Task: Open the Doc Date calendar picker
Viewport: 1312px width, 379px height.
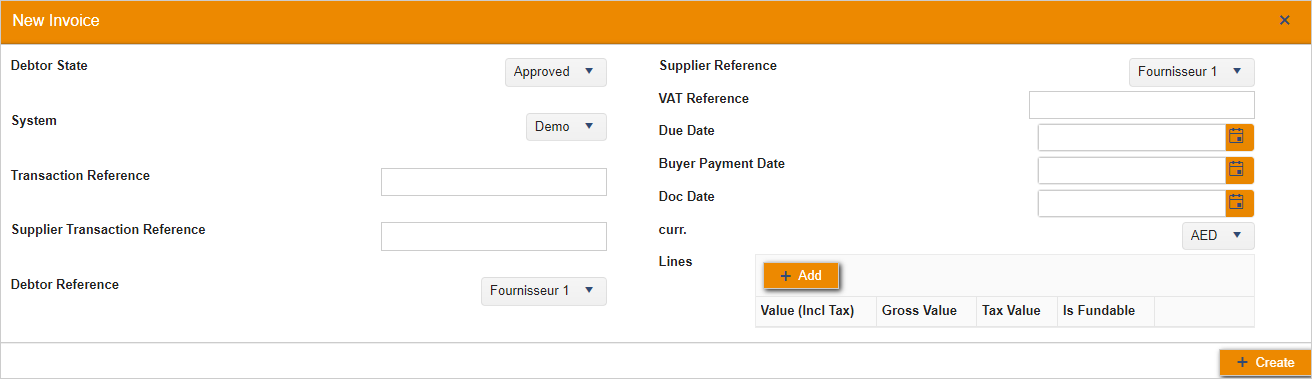Action: (x=1239, y=204)
